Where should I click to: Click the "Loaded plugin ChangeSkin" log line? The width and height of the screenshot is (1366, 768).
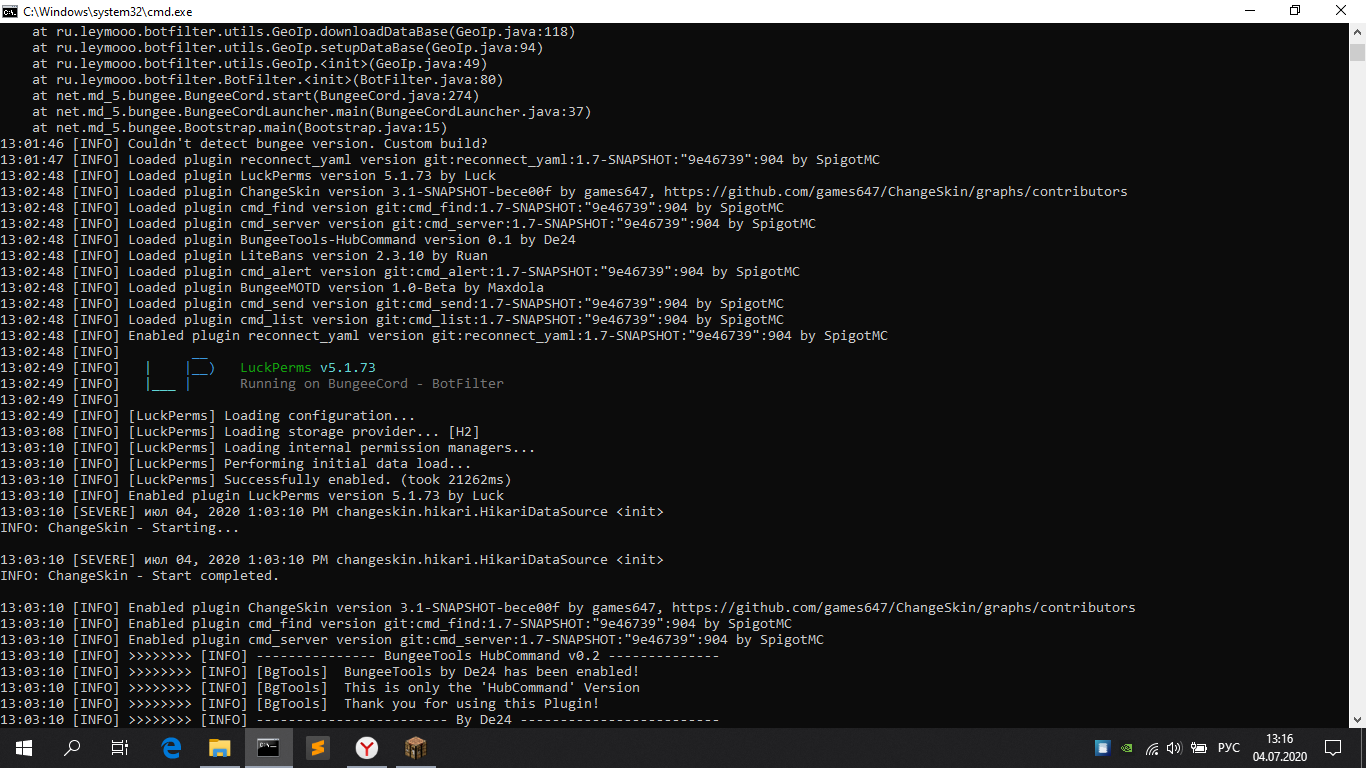click(564, 192)
